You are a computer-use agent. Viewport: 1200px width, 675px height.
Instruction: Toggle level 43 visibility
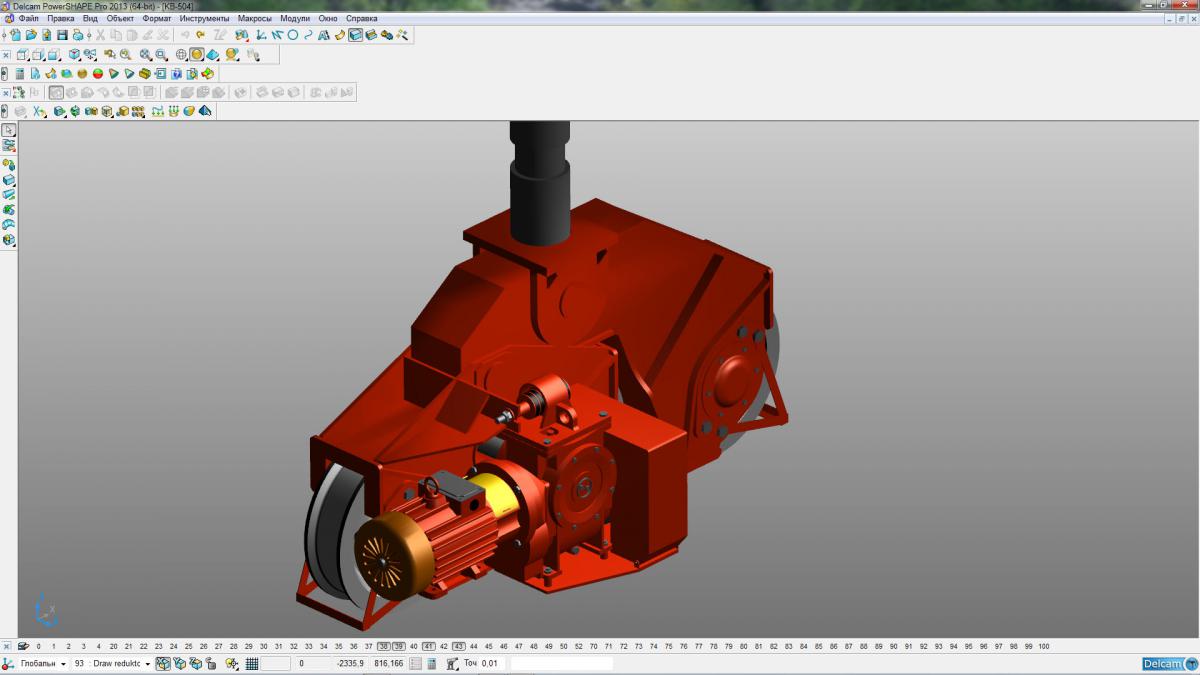pyautogui.click(x=459, y=646)
